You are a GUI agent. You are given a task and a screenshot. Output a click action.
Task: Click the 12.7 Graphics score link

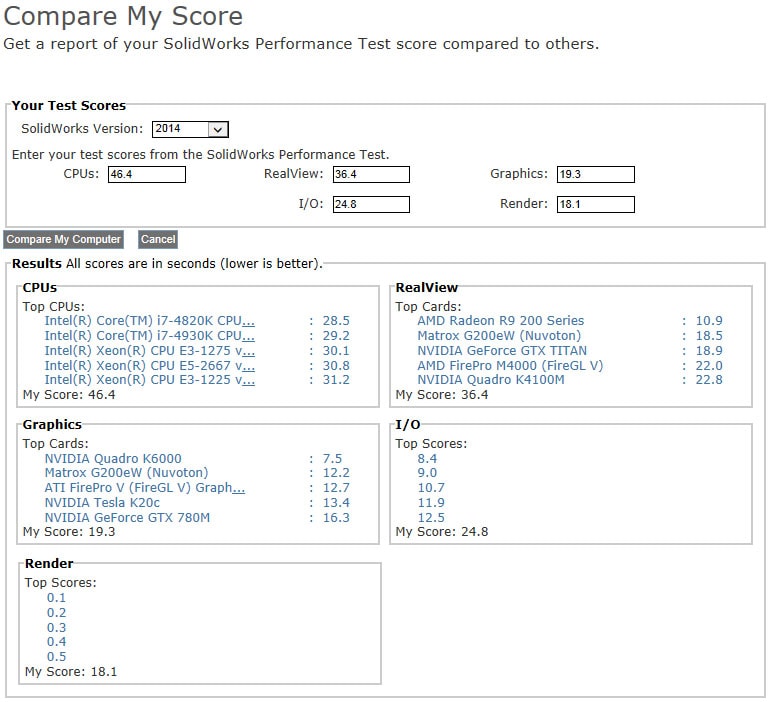point(336,488)
